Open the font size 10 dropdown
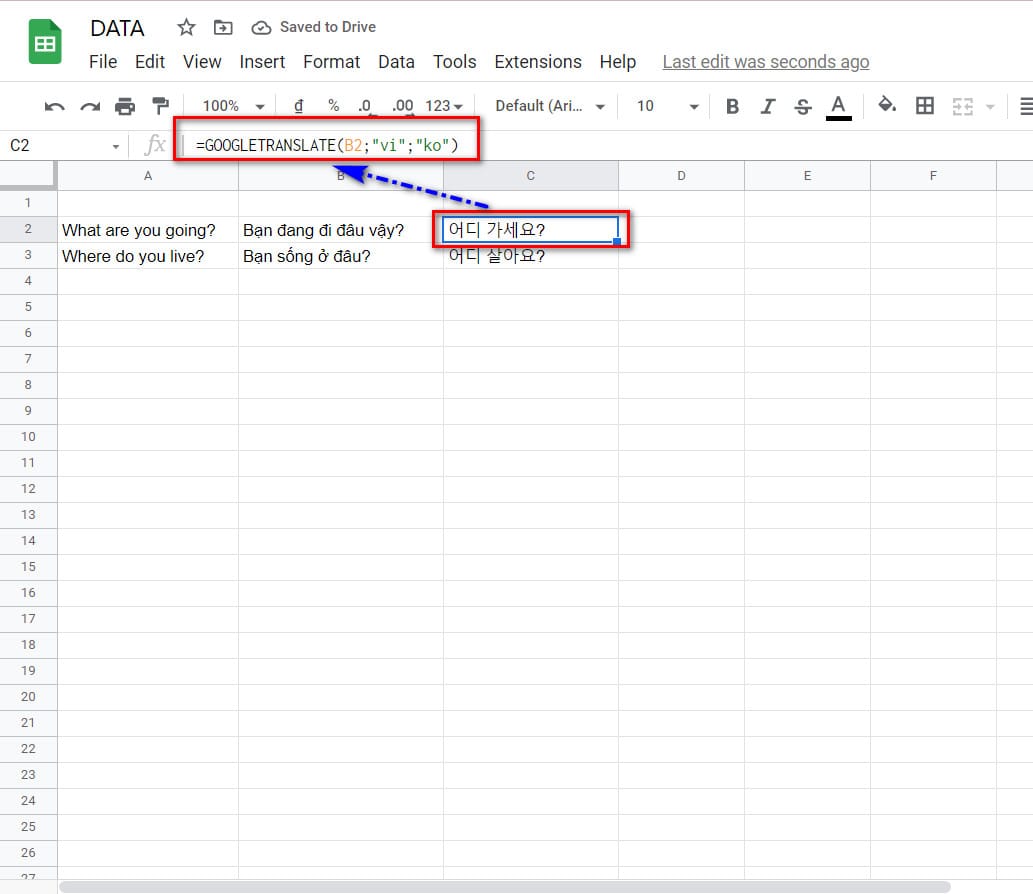Viewport: 1033px width, 894px height. point(667,106)
